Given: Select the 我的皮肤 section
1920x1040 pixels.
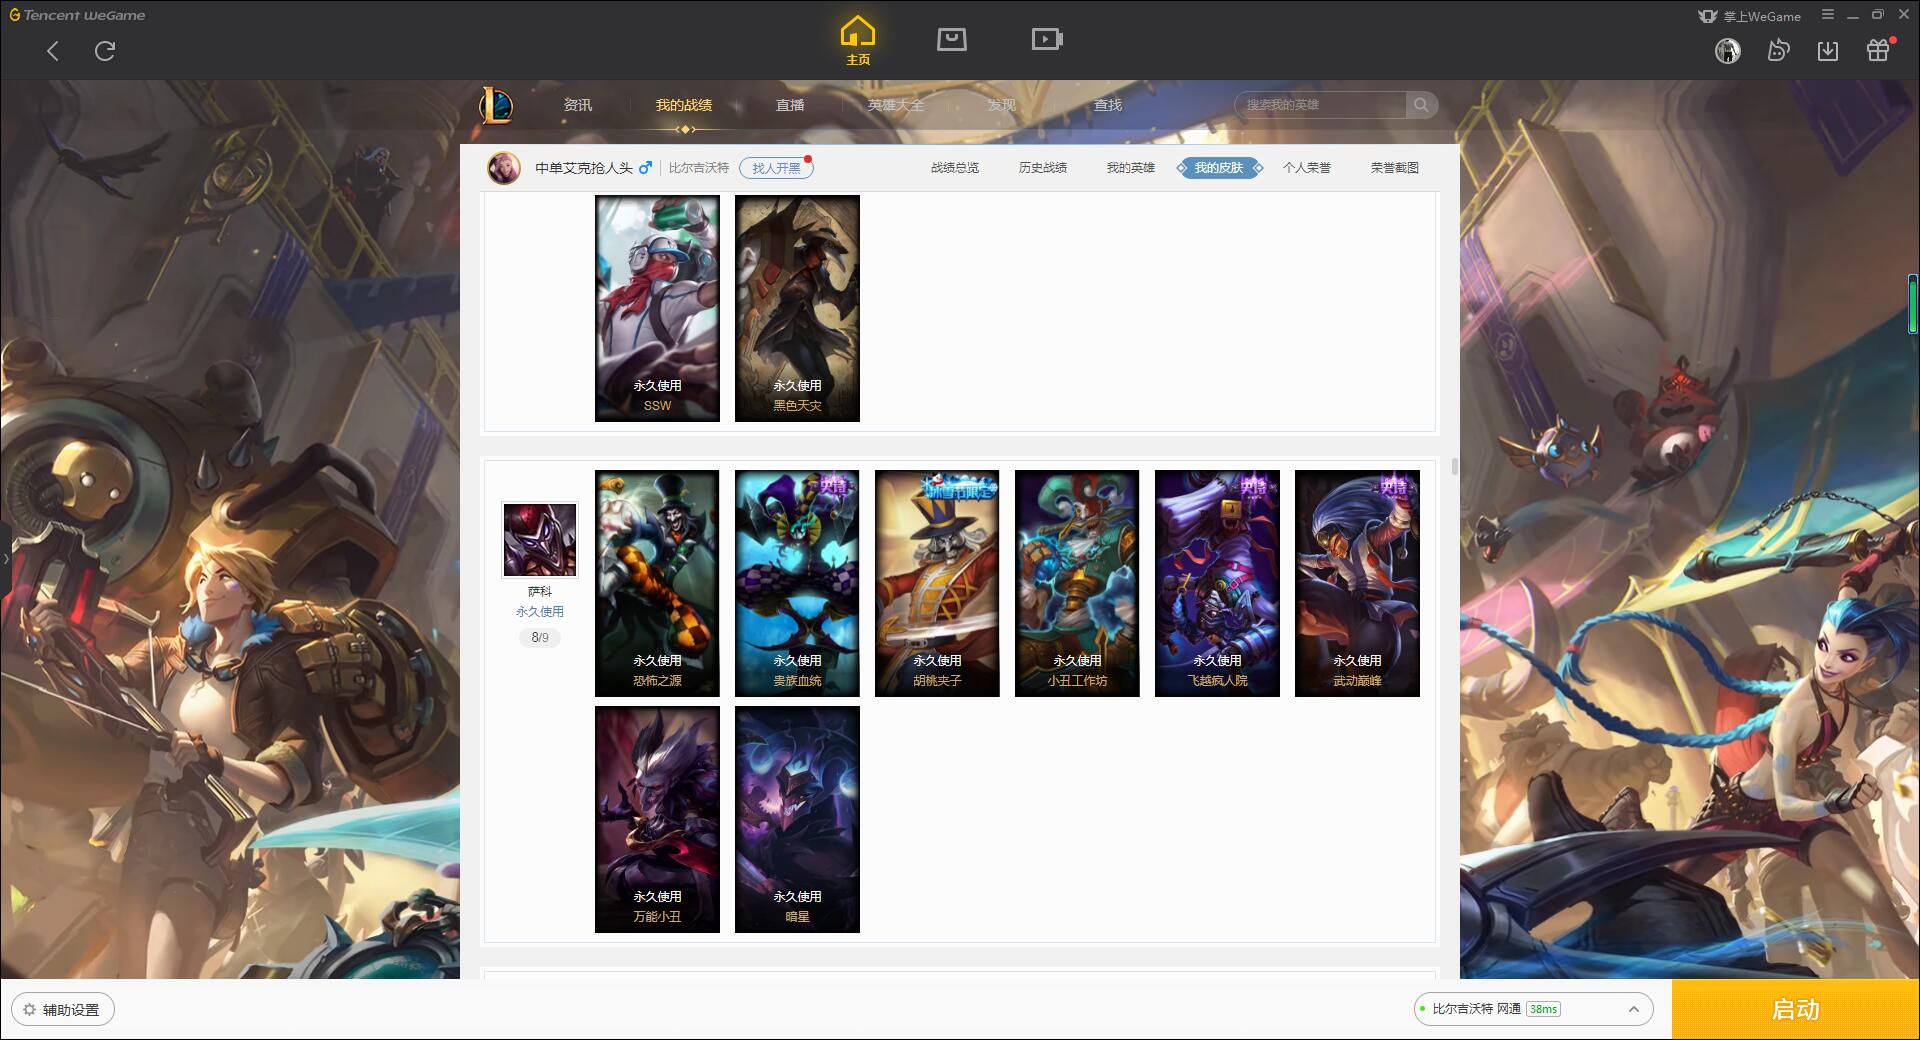Looking at the screenshot, I should [1219, 168].
